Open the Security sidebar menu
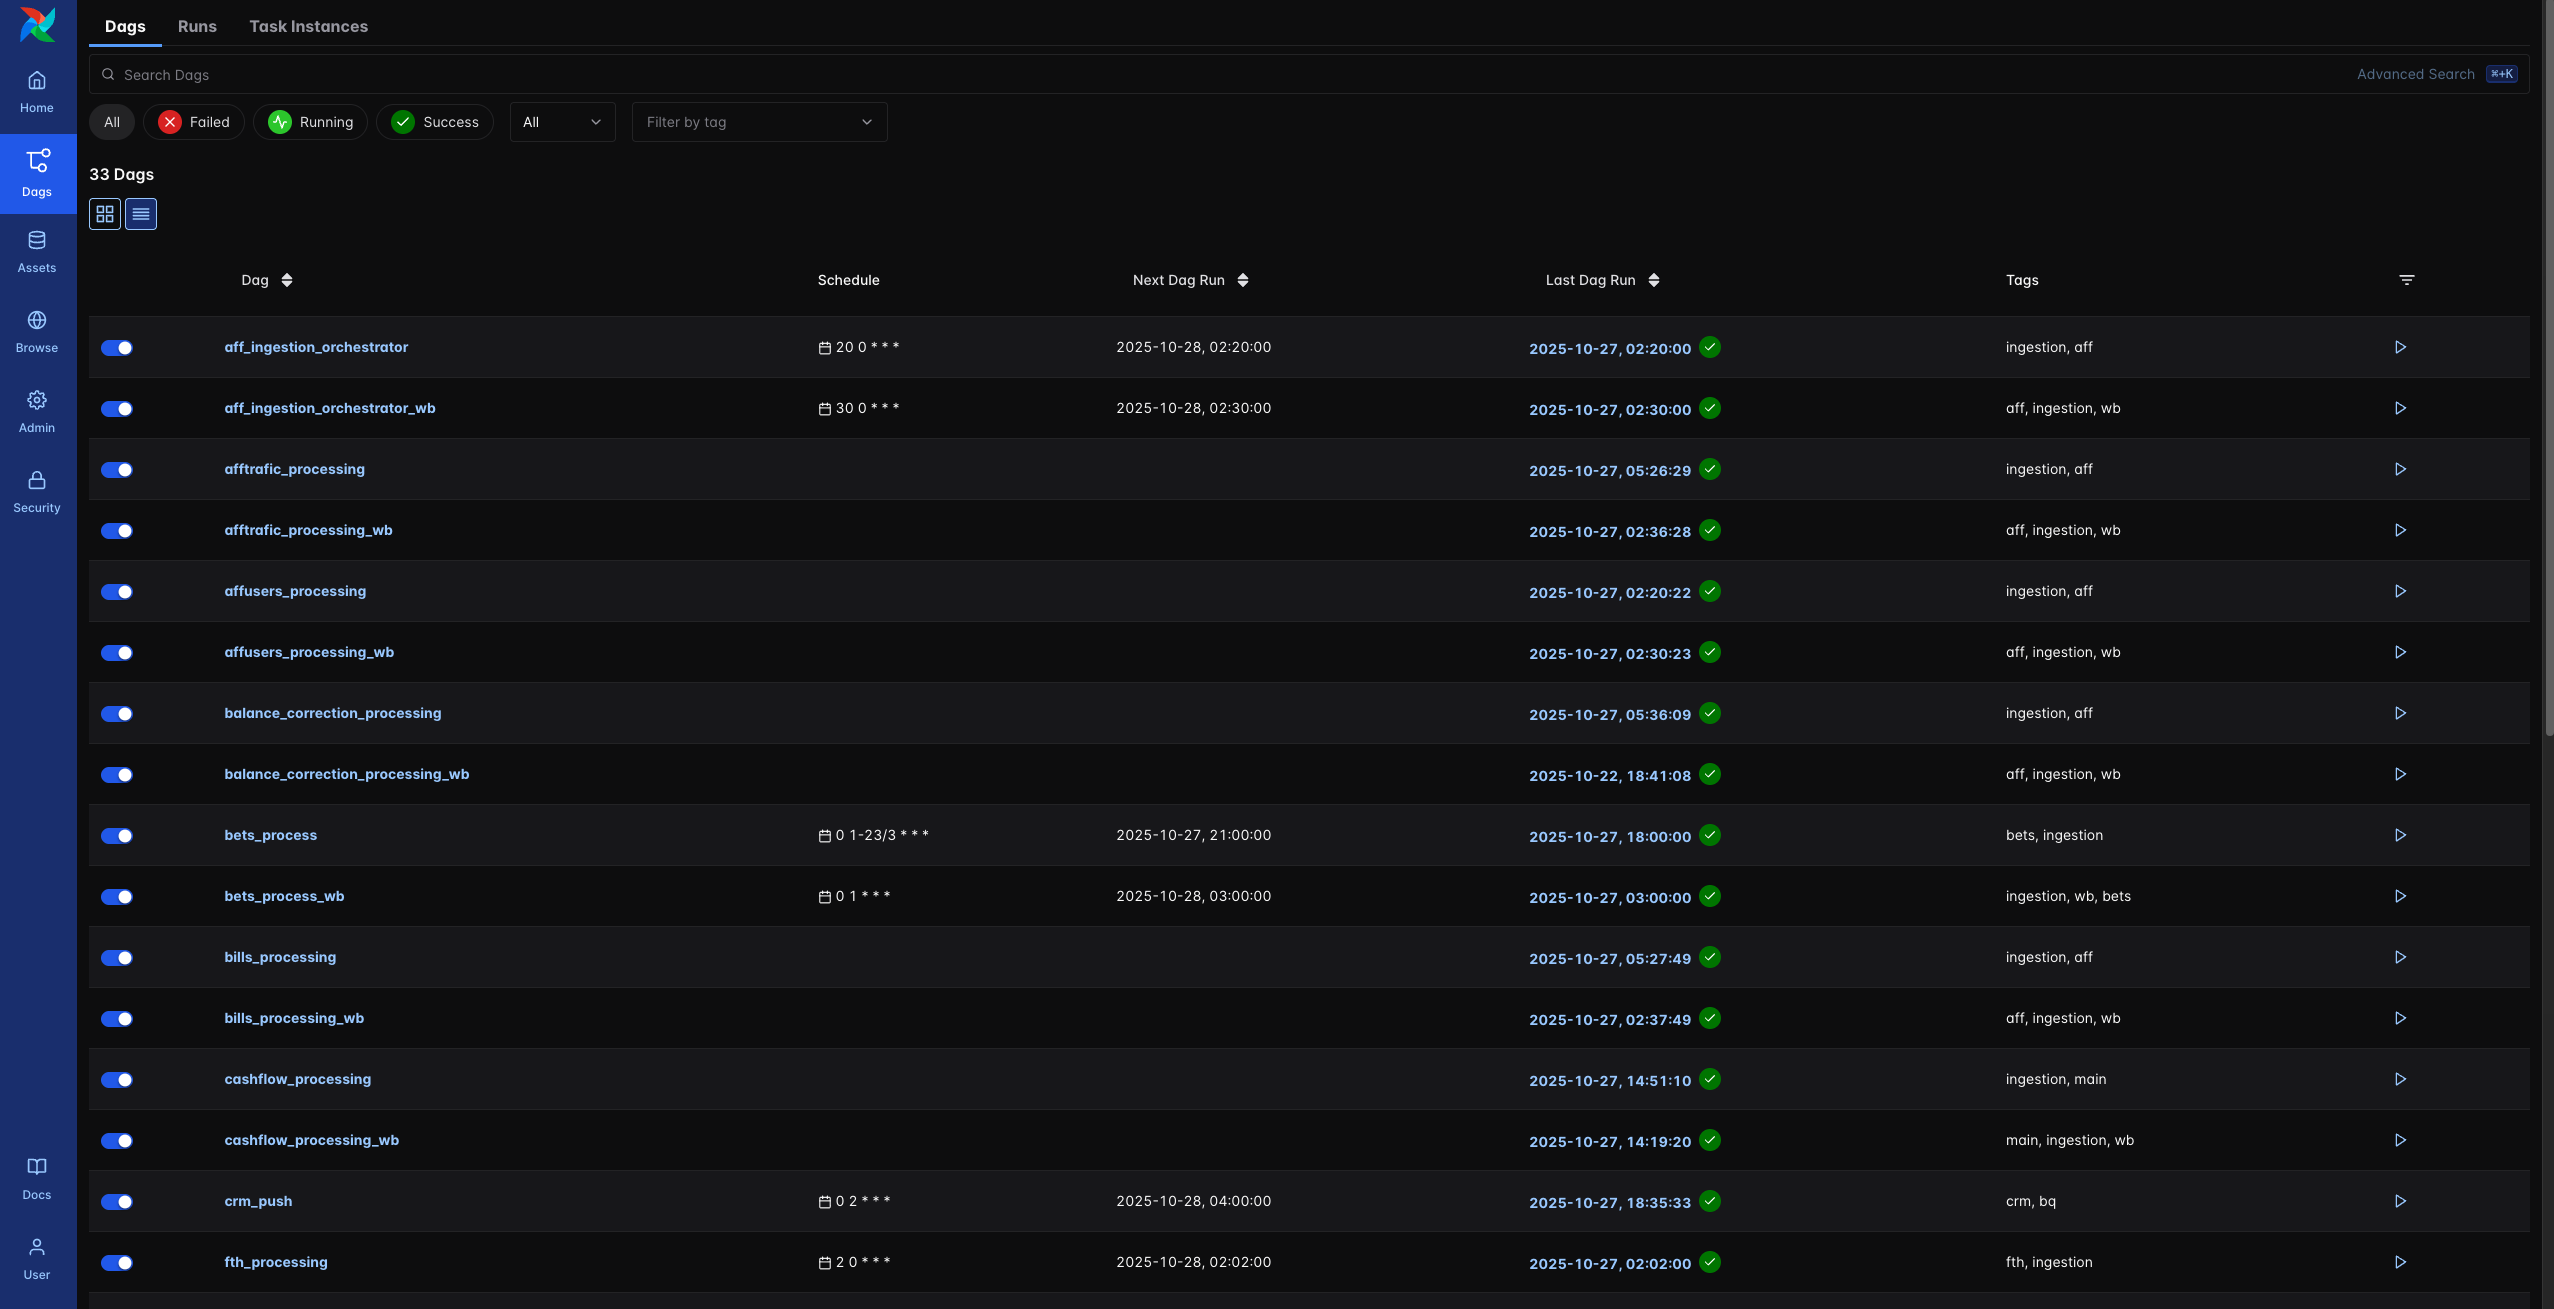 pyautogui.click(x=37, y=492)
